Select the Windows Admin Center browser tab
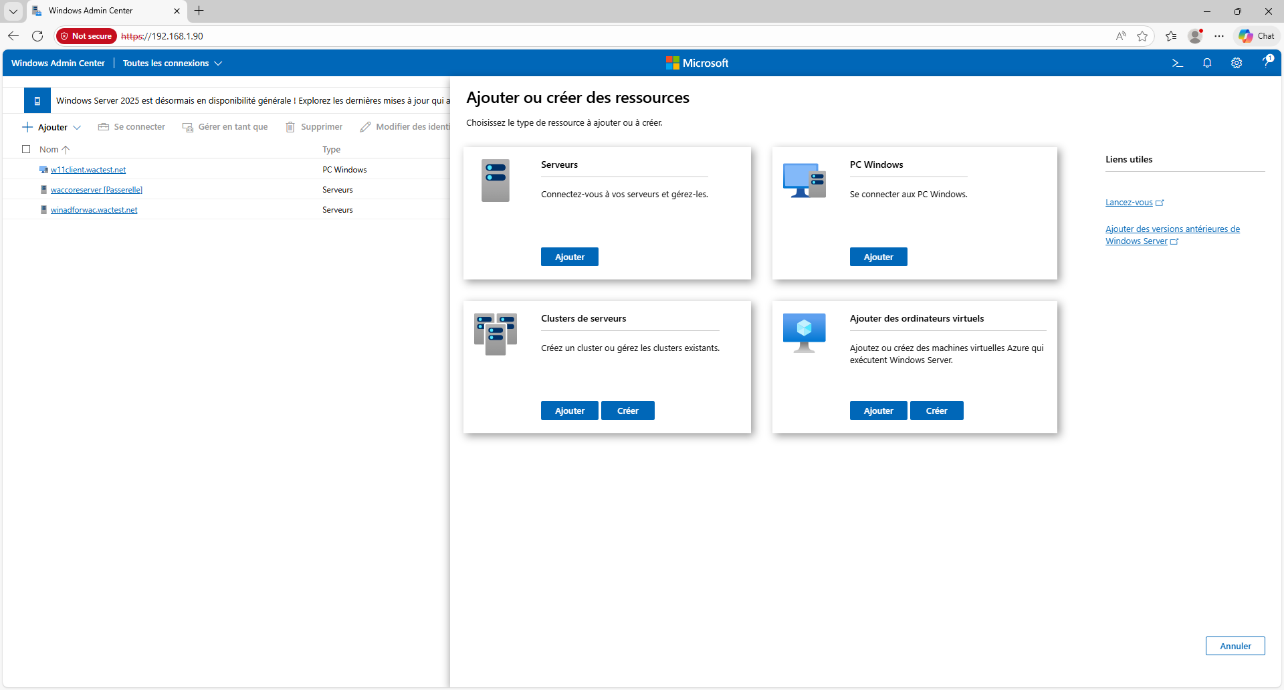Screen dimensions: 1284x690 pos(106,11)
